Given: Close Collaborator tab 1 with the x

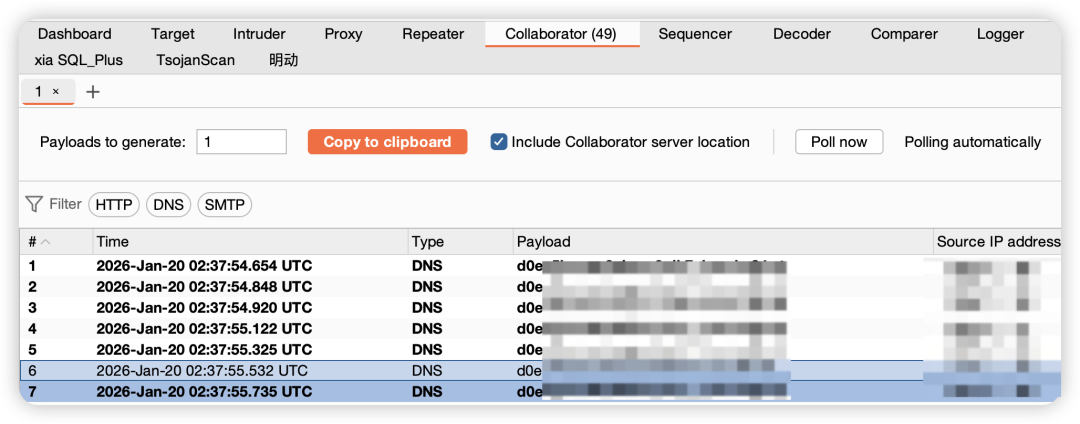Looking at the screenshot, I should pyautogui.click(x=56, y=92).
